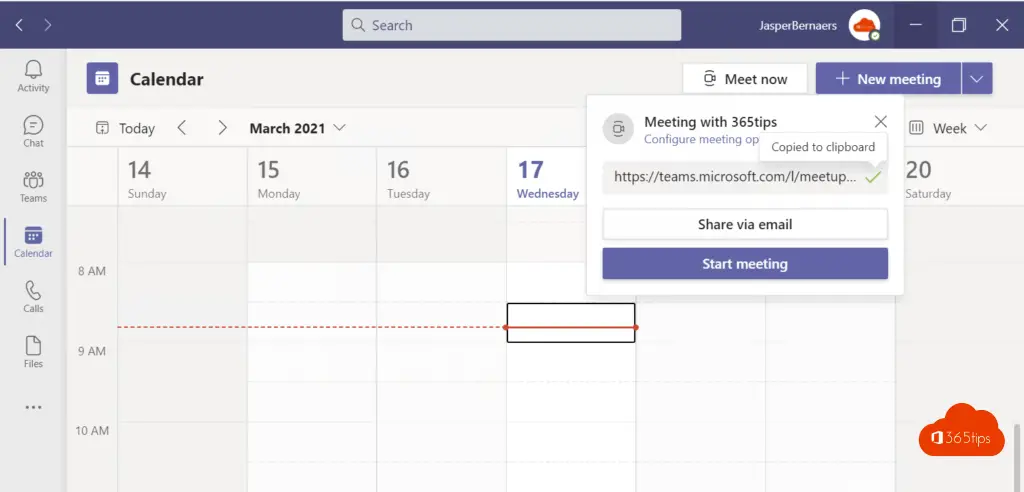The width and height of the screenshot is (1024, 492).
Task: Click Share via email button
Action: 745,224
